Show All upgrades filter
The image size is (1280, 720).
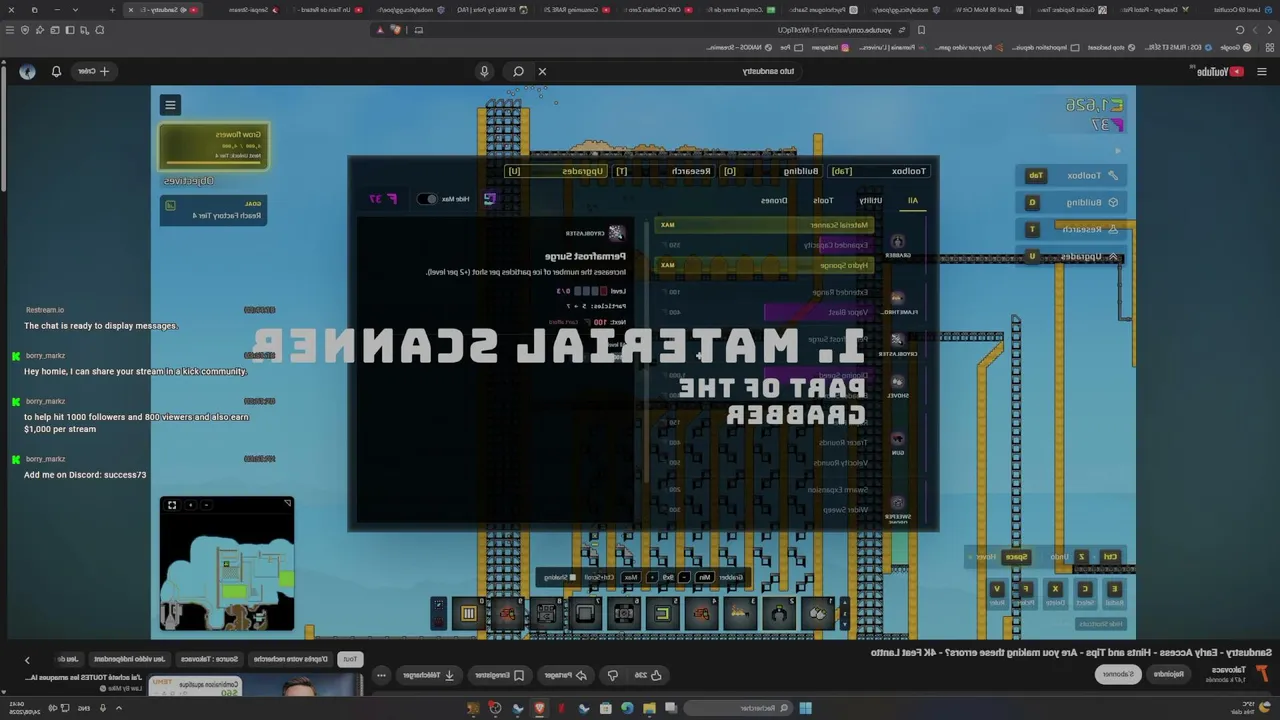[x=913, y=200]
